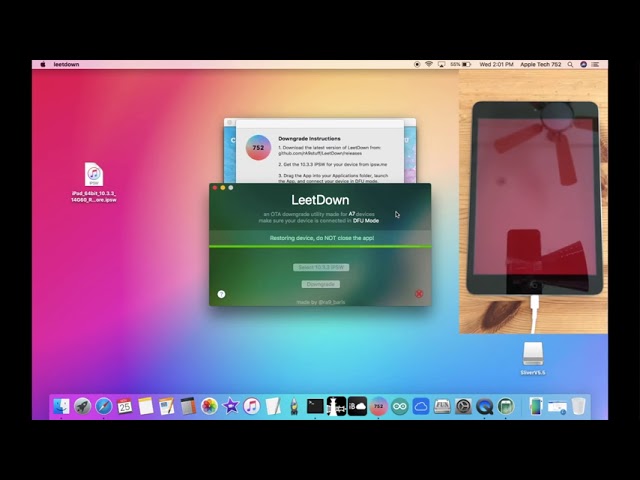This screenshot has height=480, width=640.
Task: Select the iPad 10.3.3 IPSW file on desktop
Action: [x=94, y=182]
